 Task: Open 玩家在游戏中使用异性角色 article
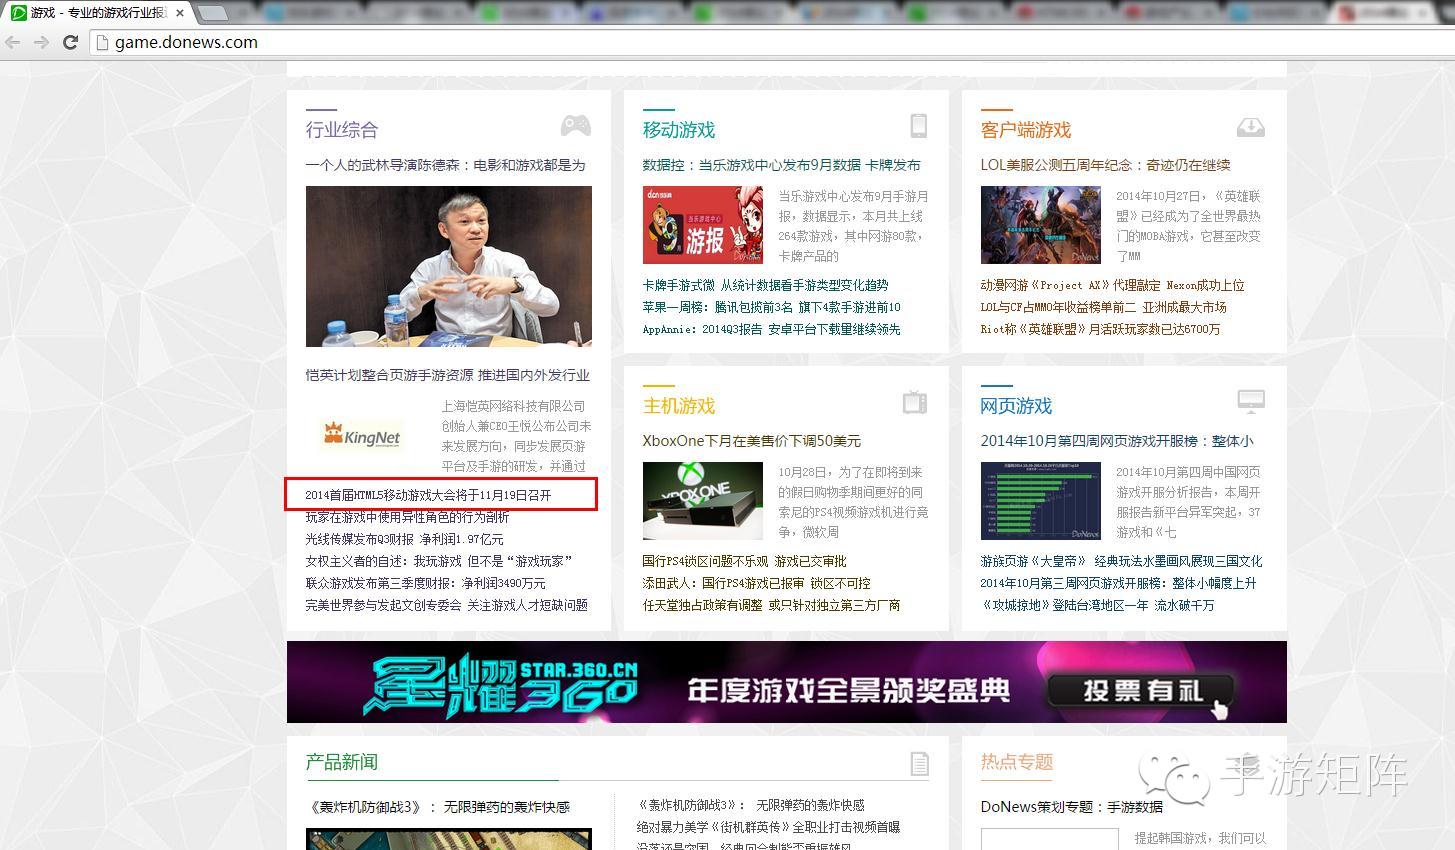point(408,517)
